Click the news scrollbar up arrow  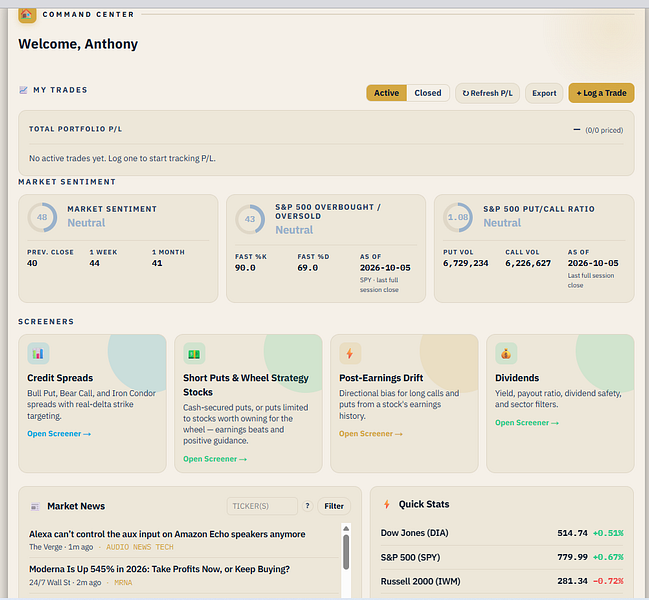[x=346, y=528]
